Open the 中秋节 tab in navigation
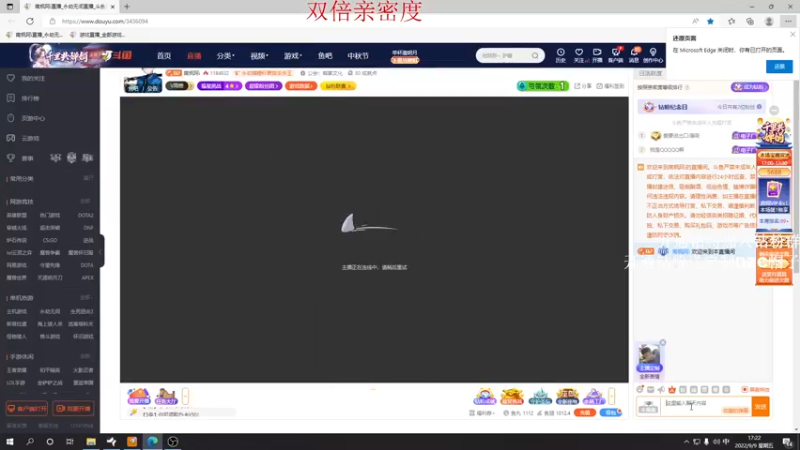The width and height of the screenshot is (800, 450). click(358, 56)
